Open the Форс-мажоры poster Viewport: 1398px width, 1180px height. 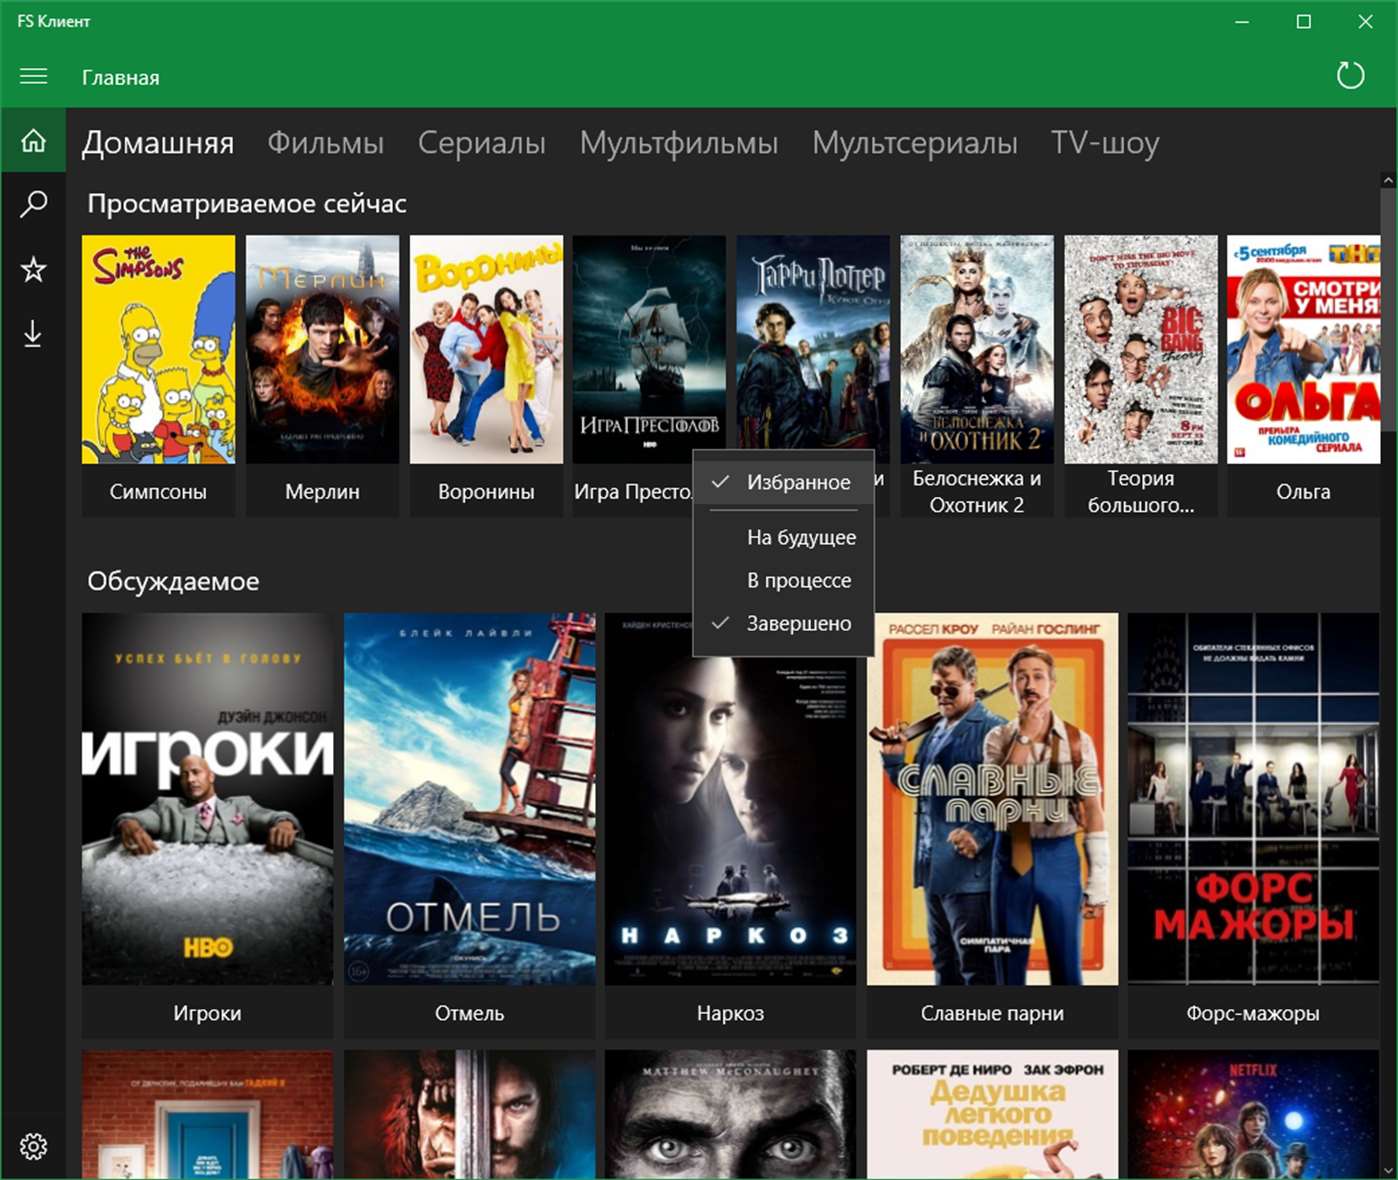(x=1253, y=799)
